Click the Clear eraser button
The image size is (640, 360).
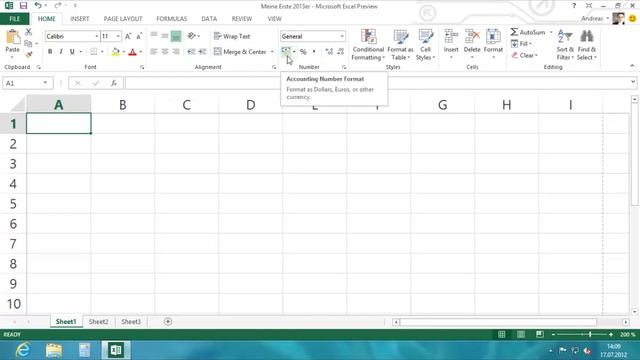(524, 55)
